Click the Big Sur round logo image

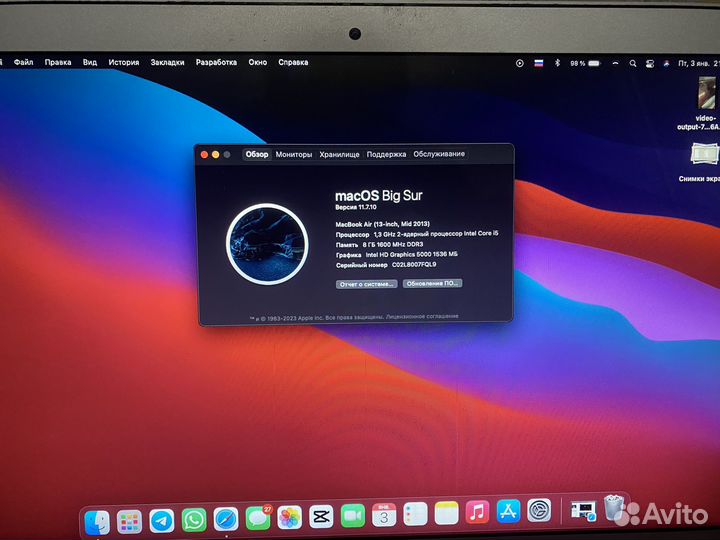tap(267, 244)
